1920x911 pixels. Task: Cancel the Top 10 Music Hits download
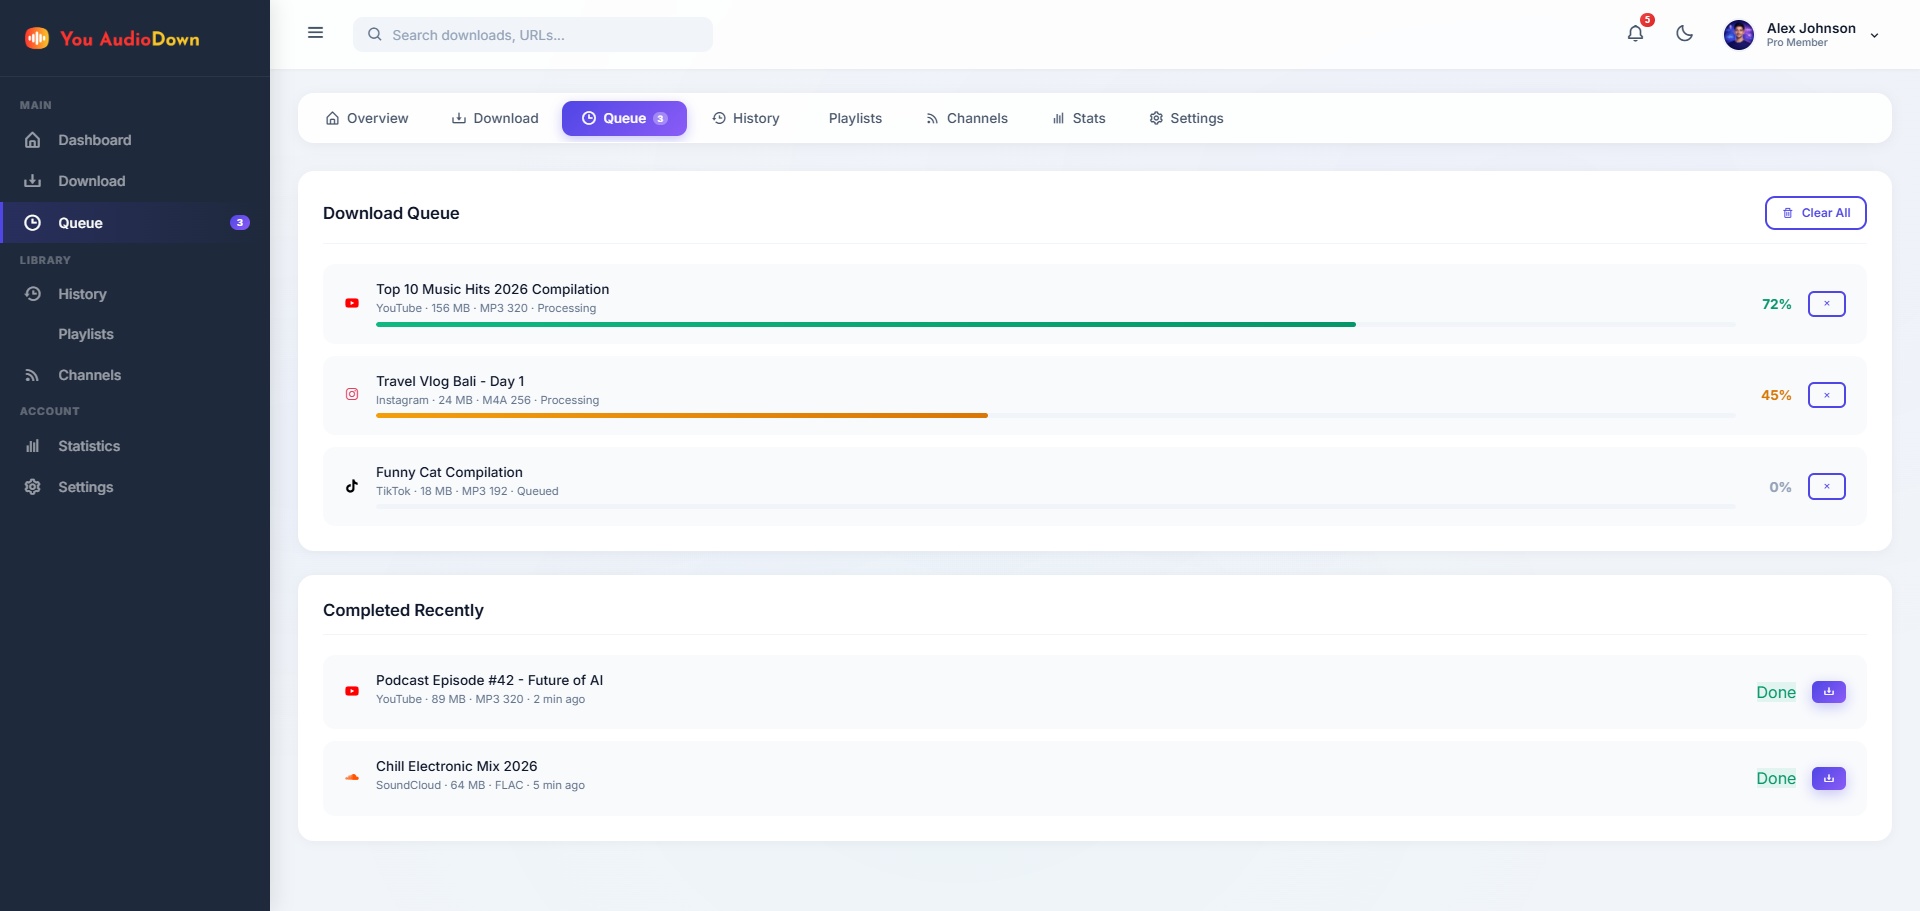click(x=1826, y=304)
